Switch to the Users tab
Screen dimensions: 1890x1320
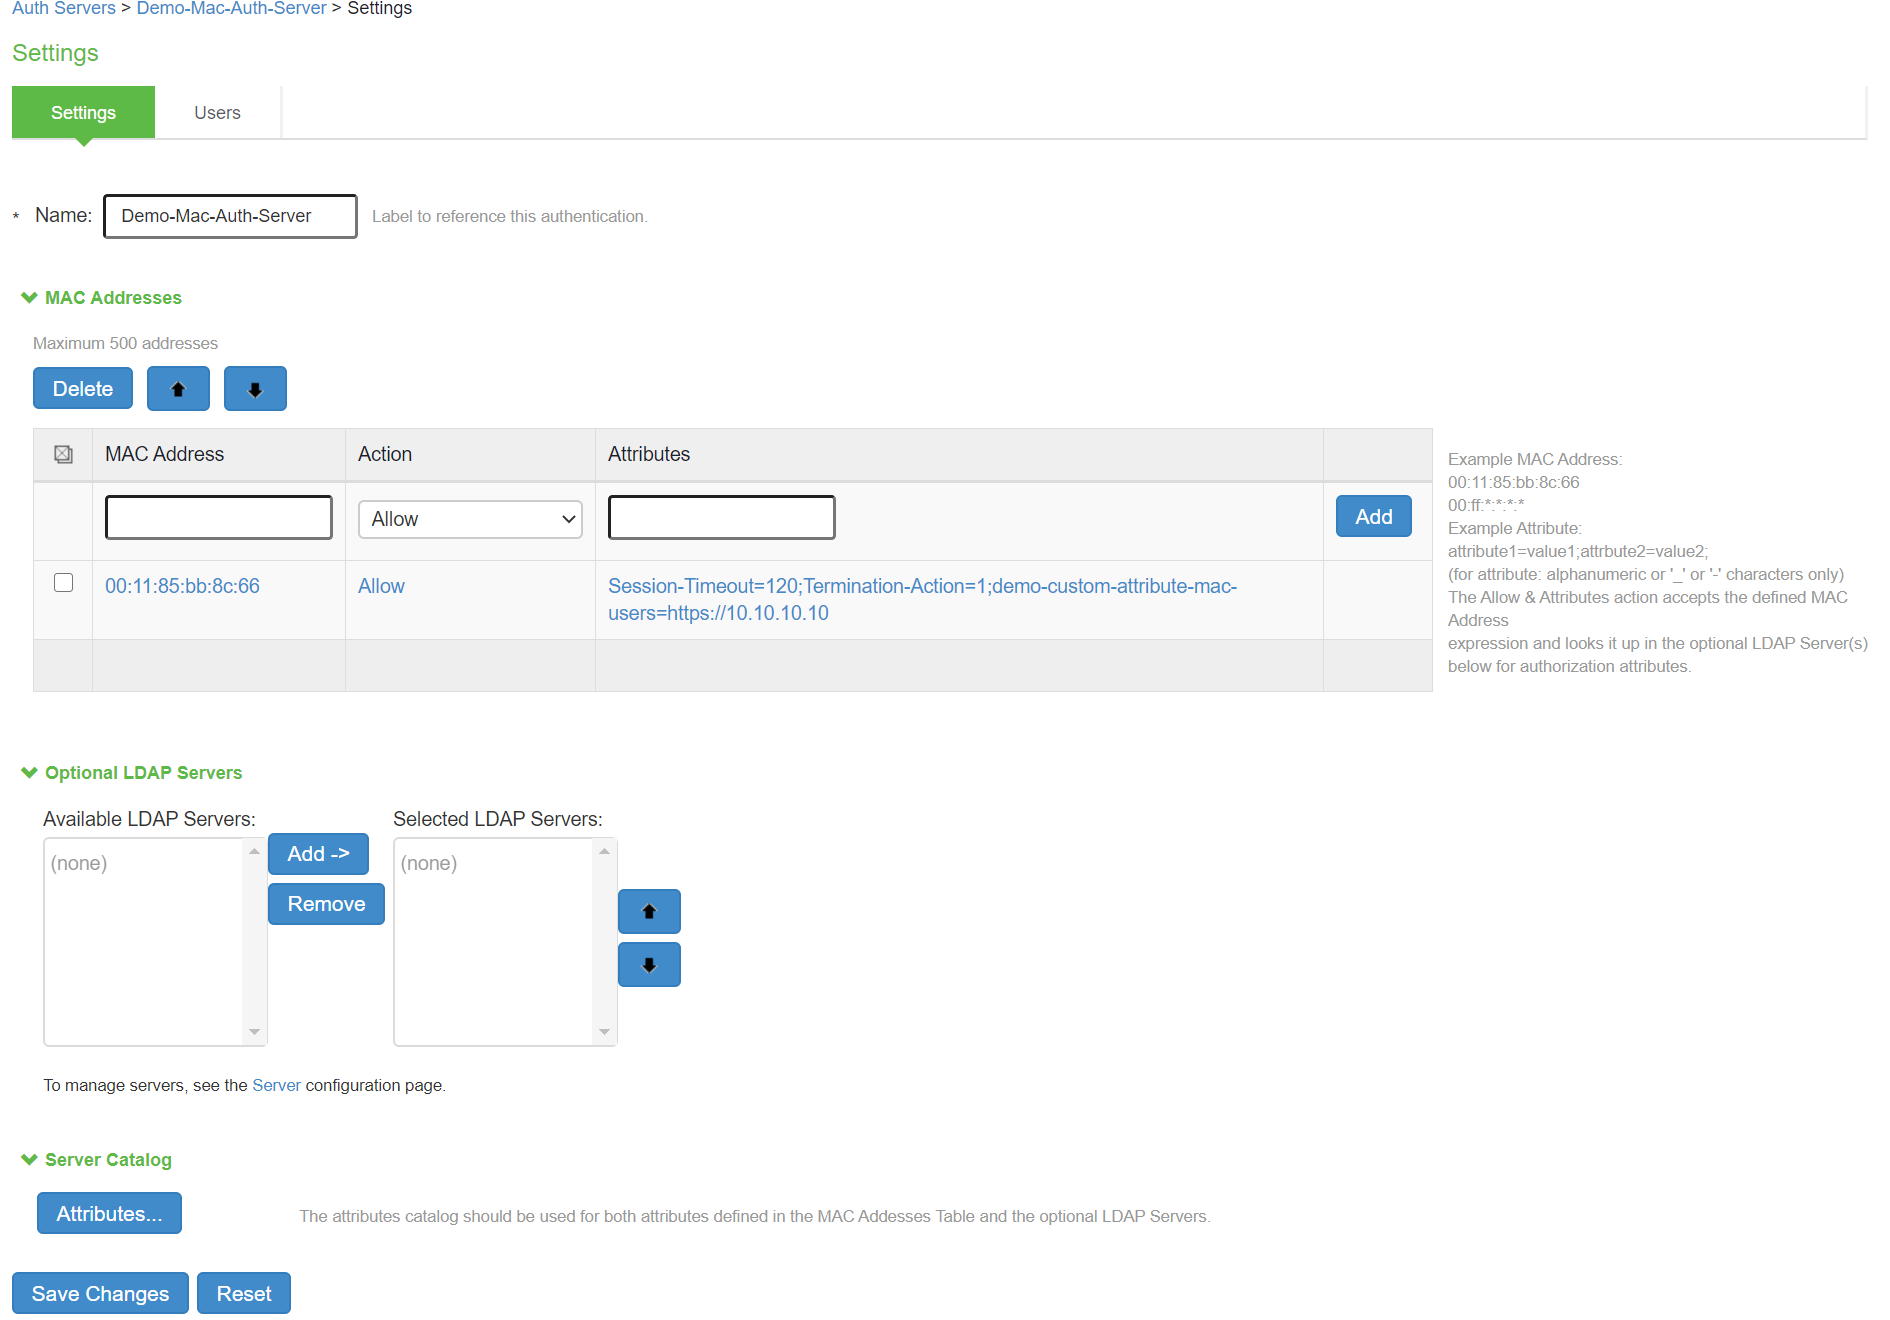[216, 112]
